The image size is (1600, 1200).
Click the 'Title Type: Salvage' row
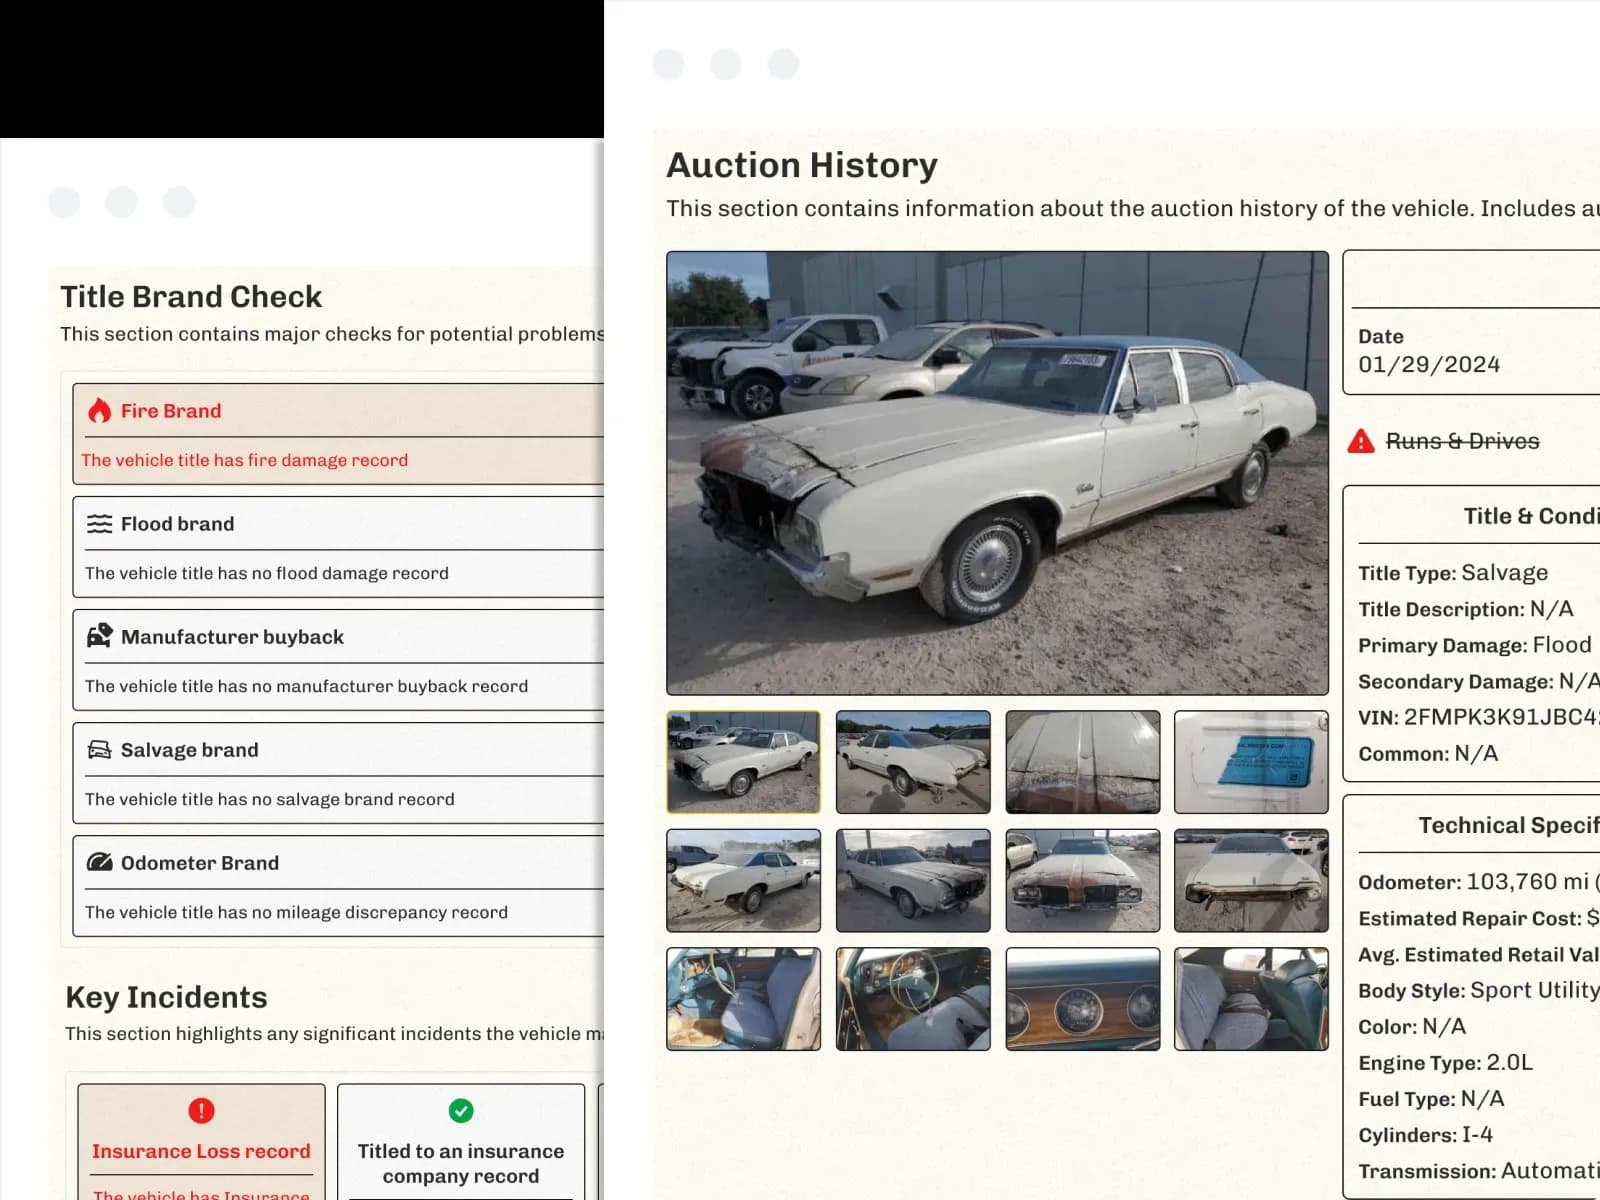tap(1453, 573)
